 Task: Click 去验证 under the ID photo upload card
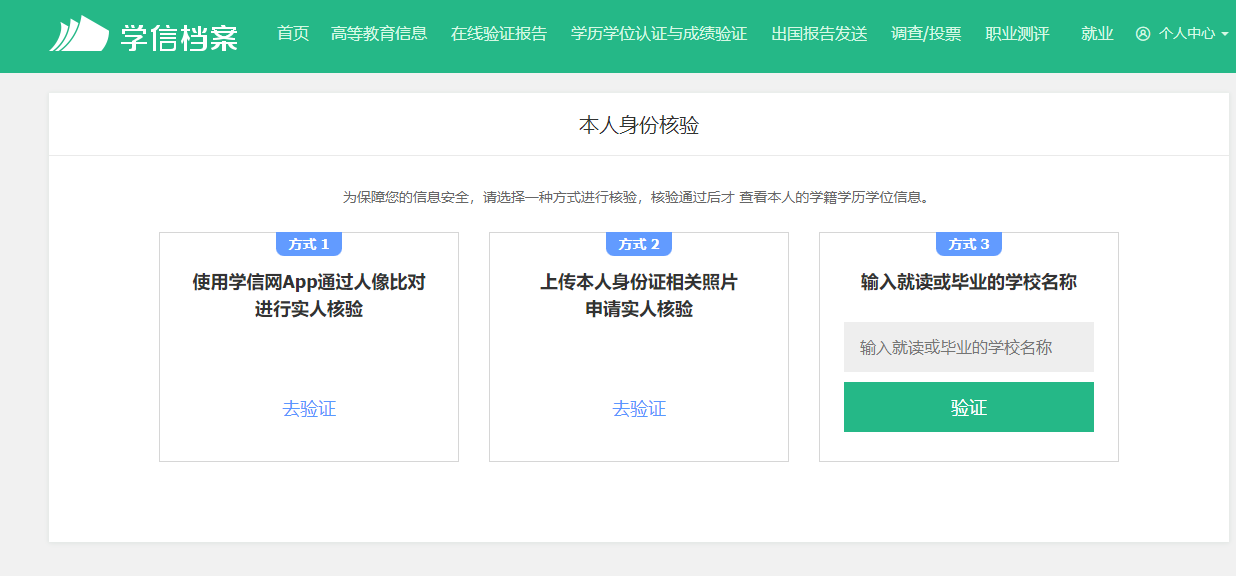coord(639,409)
